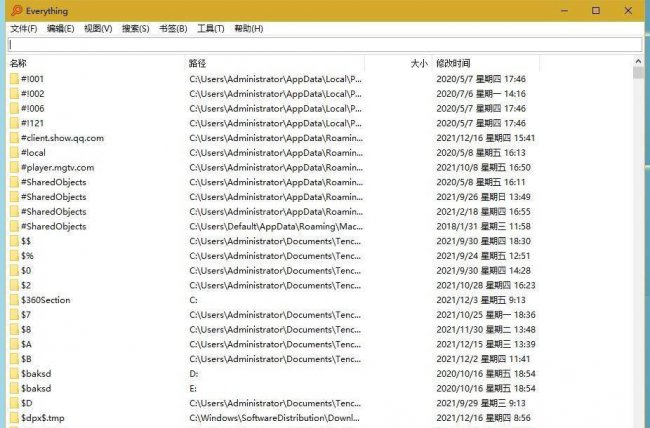Select folder icon of $0
The image size is (650, 428).
point(15,270)
